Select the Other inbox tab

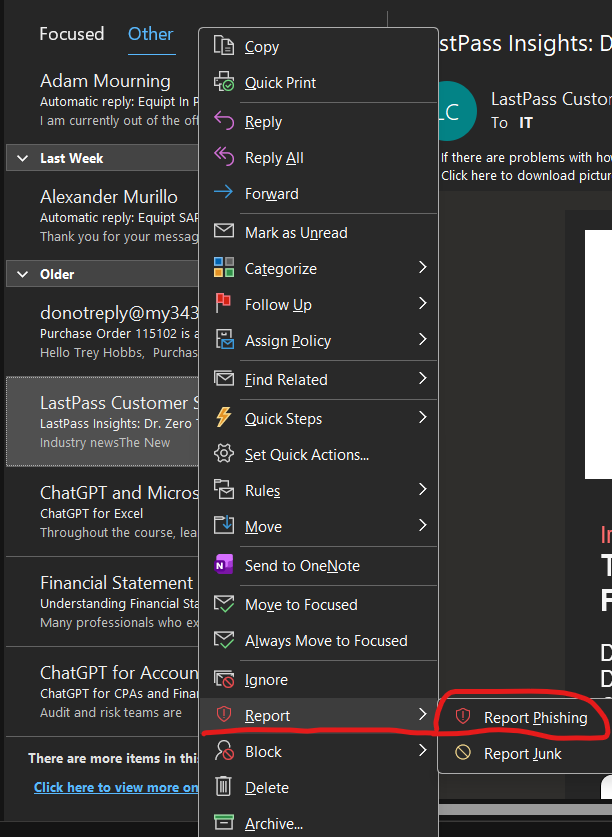coord(151,34)
